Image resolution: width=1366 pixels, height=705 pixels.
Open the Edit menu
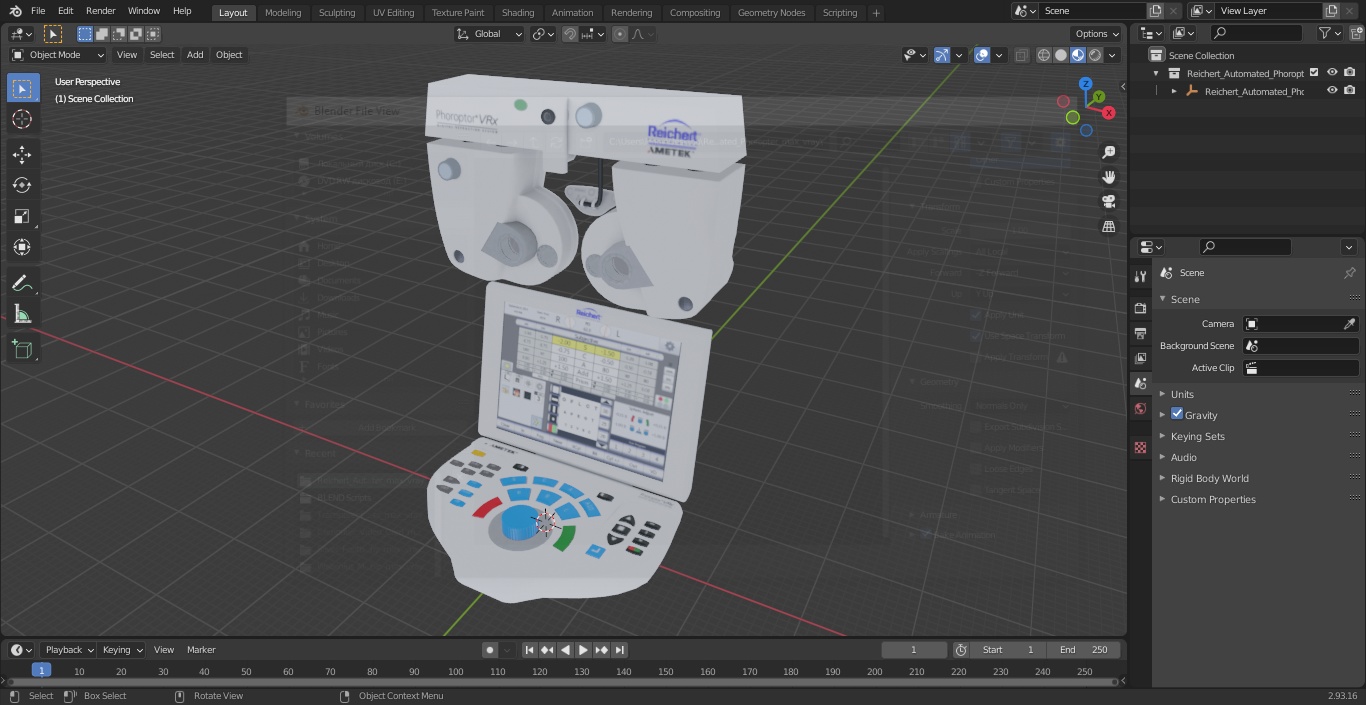tap(65, 11)
